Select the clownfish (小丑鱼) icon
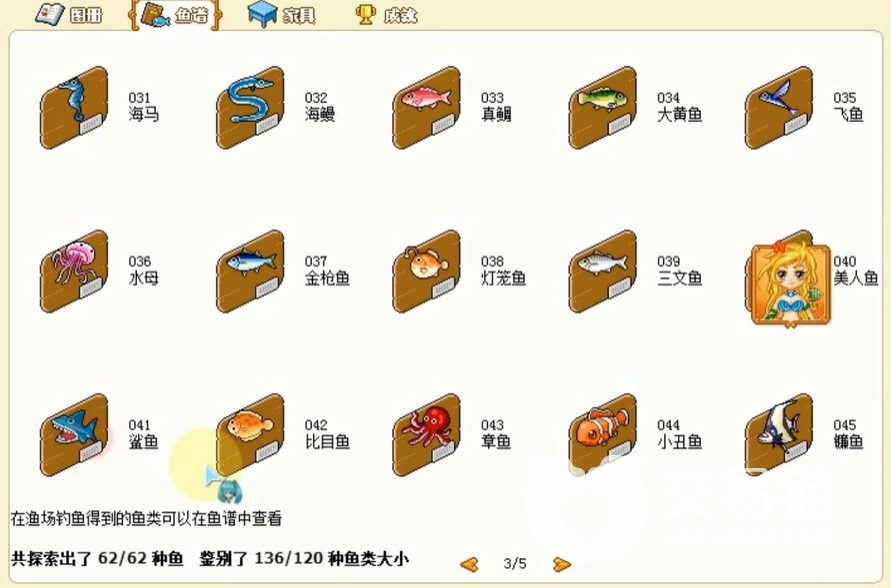Image resolution: width=891 pixels, height=588 pixels. coord(602,435)
